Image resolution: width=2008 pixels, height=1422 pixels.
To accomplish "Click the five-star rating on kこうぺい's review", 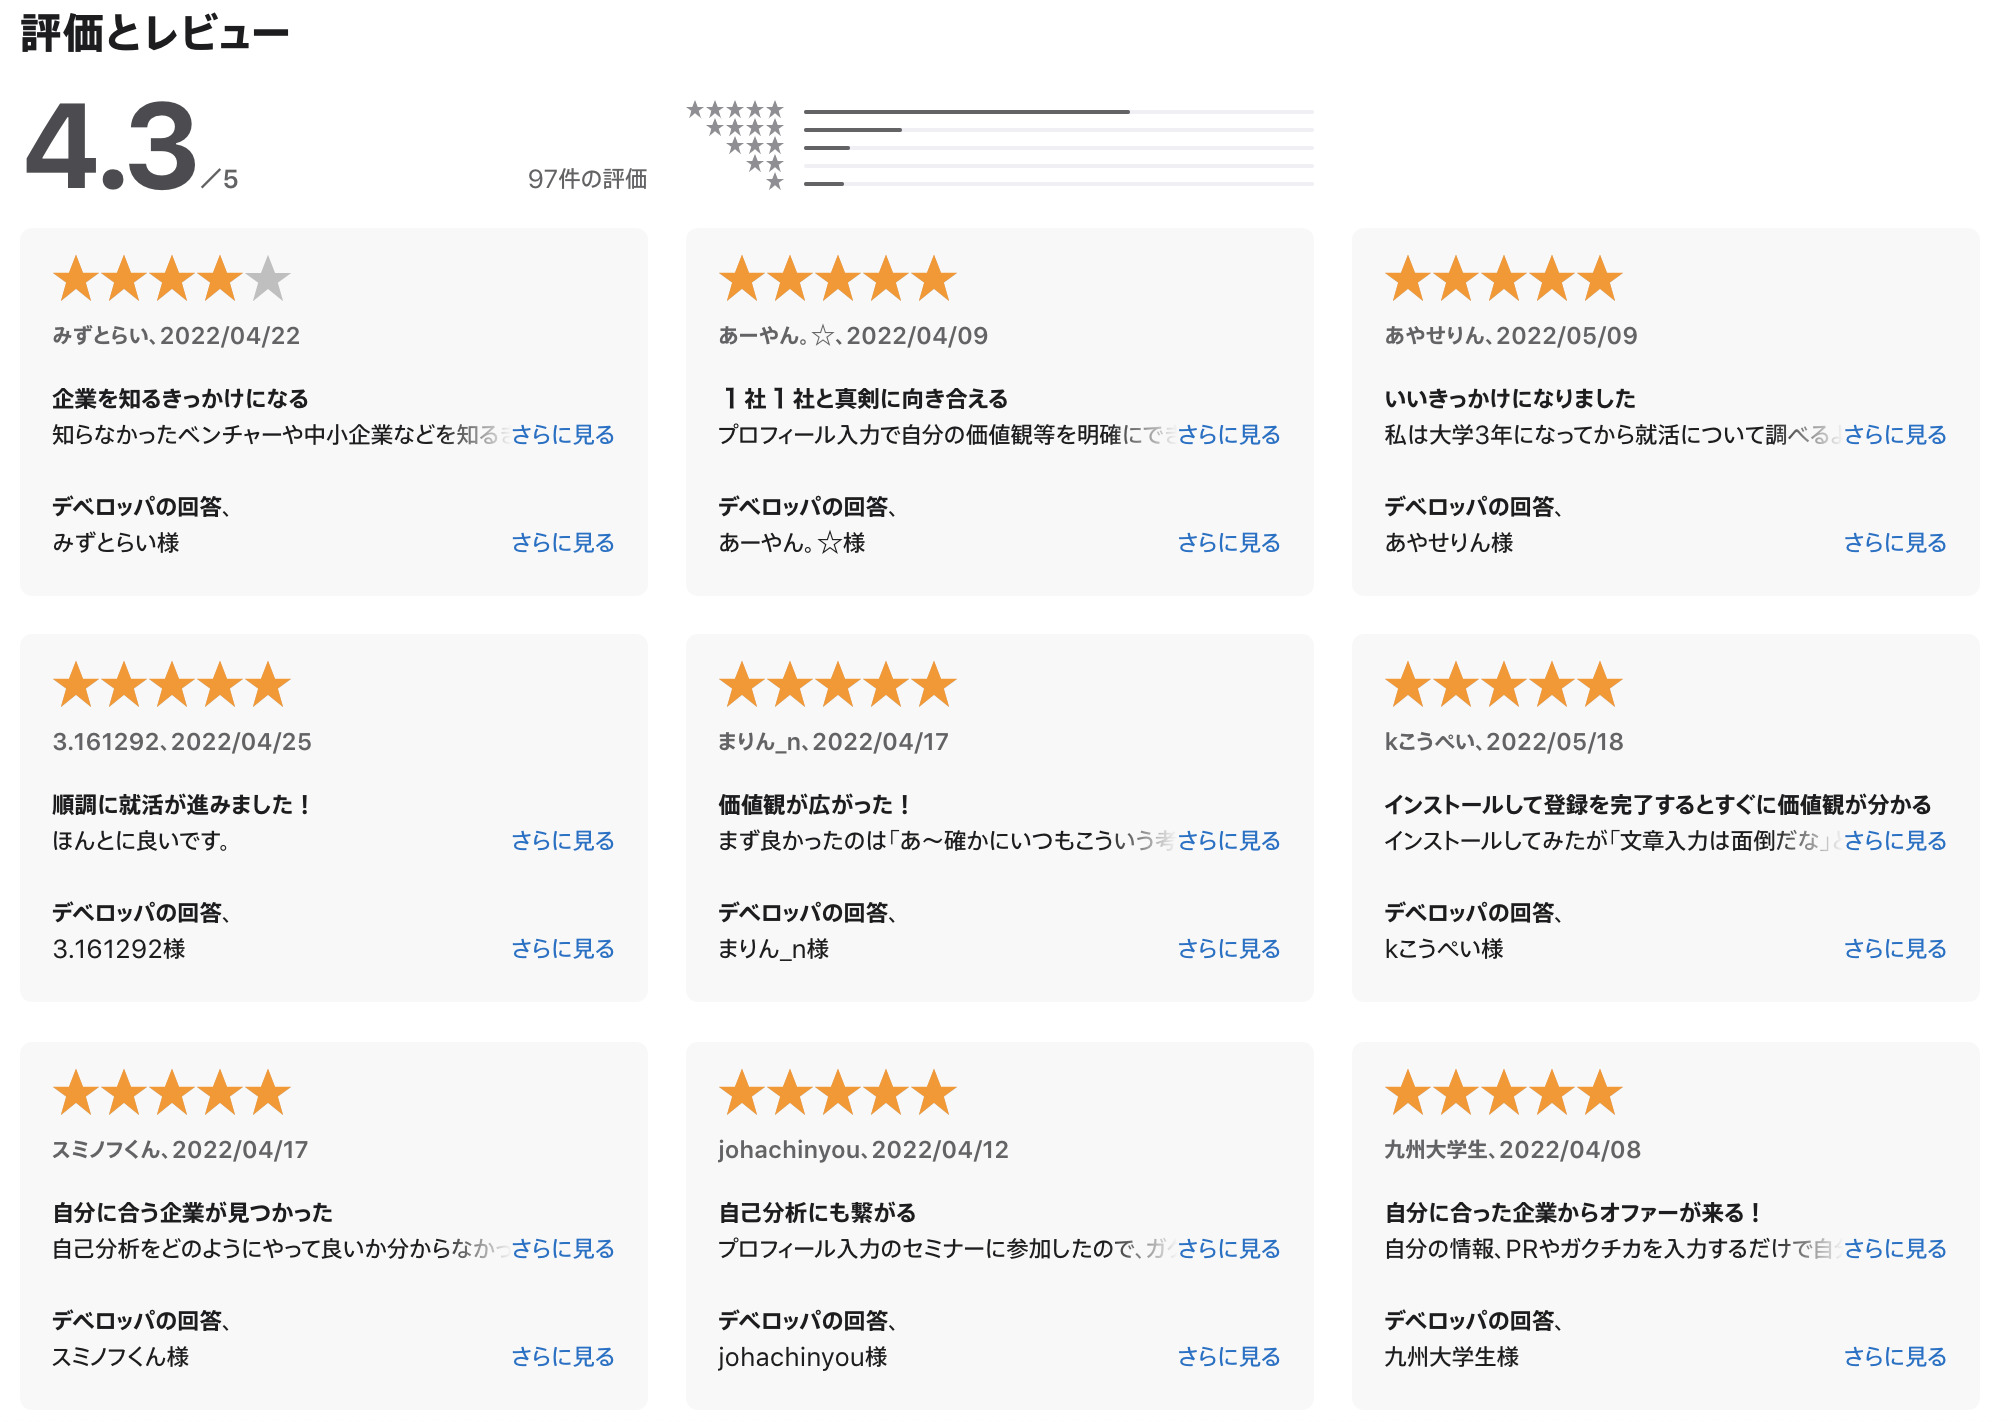I will point(1503,685).
